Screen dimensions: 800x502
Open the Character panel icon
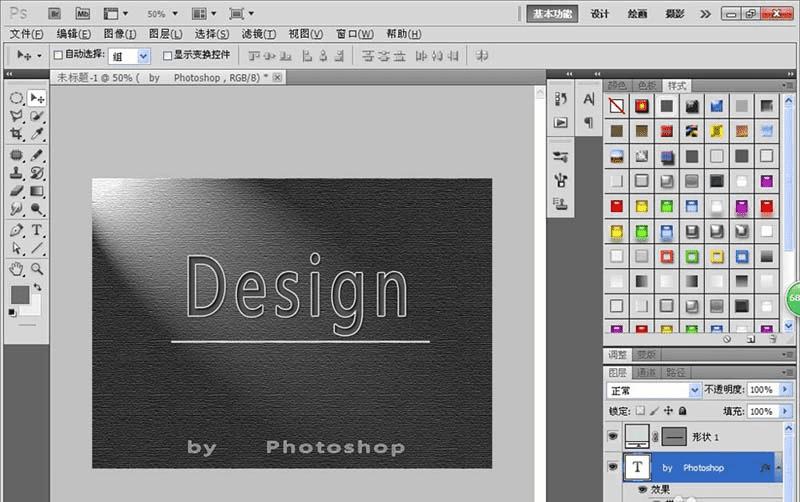[589, 99]
